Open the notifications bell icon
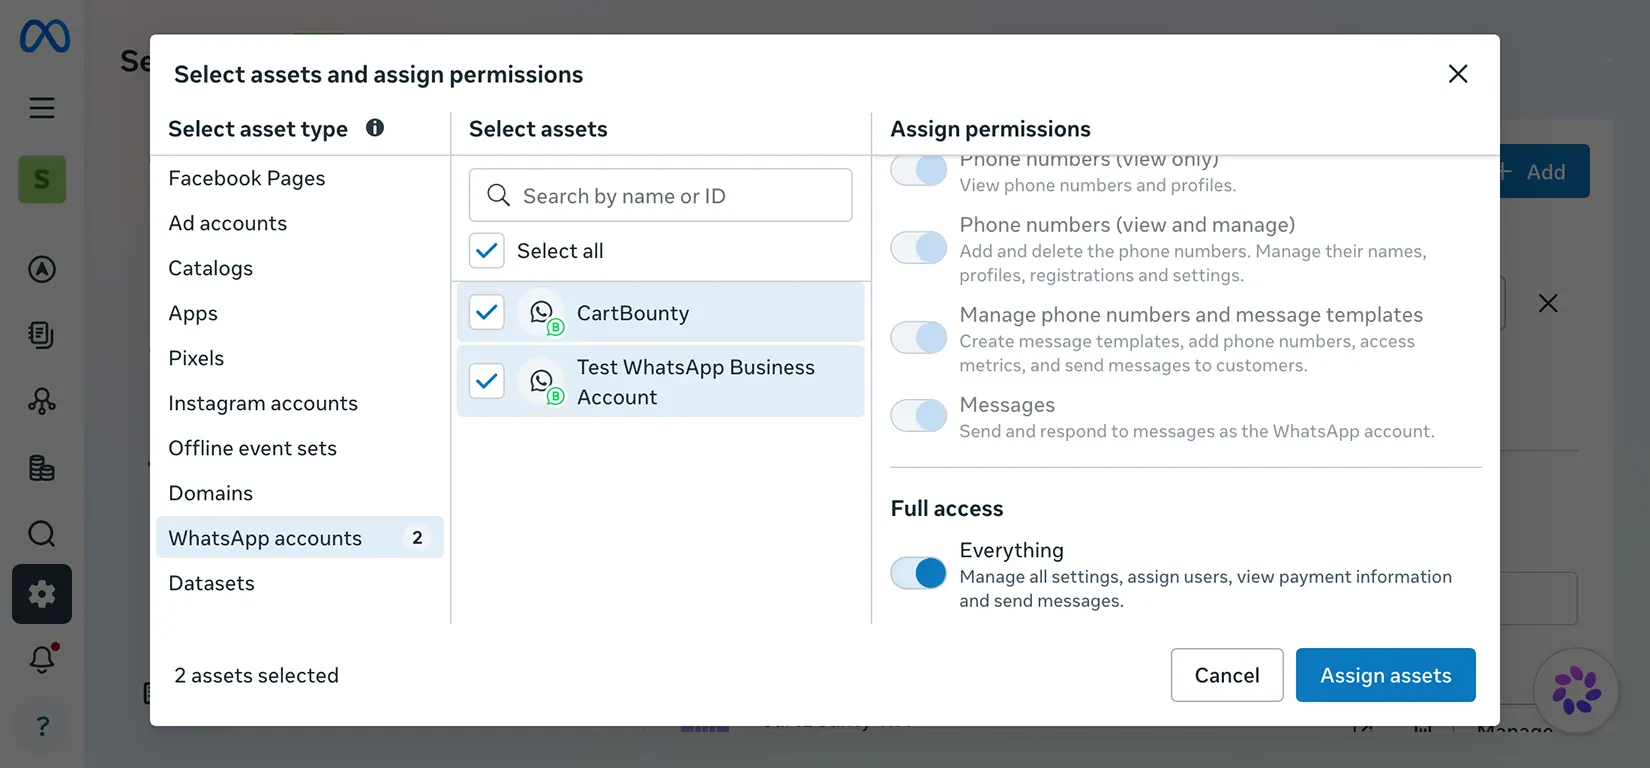This screenshot has height=768, width=1650. (42, 659)
